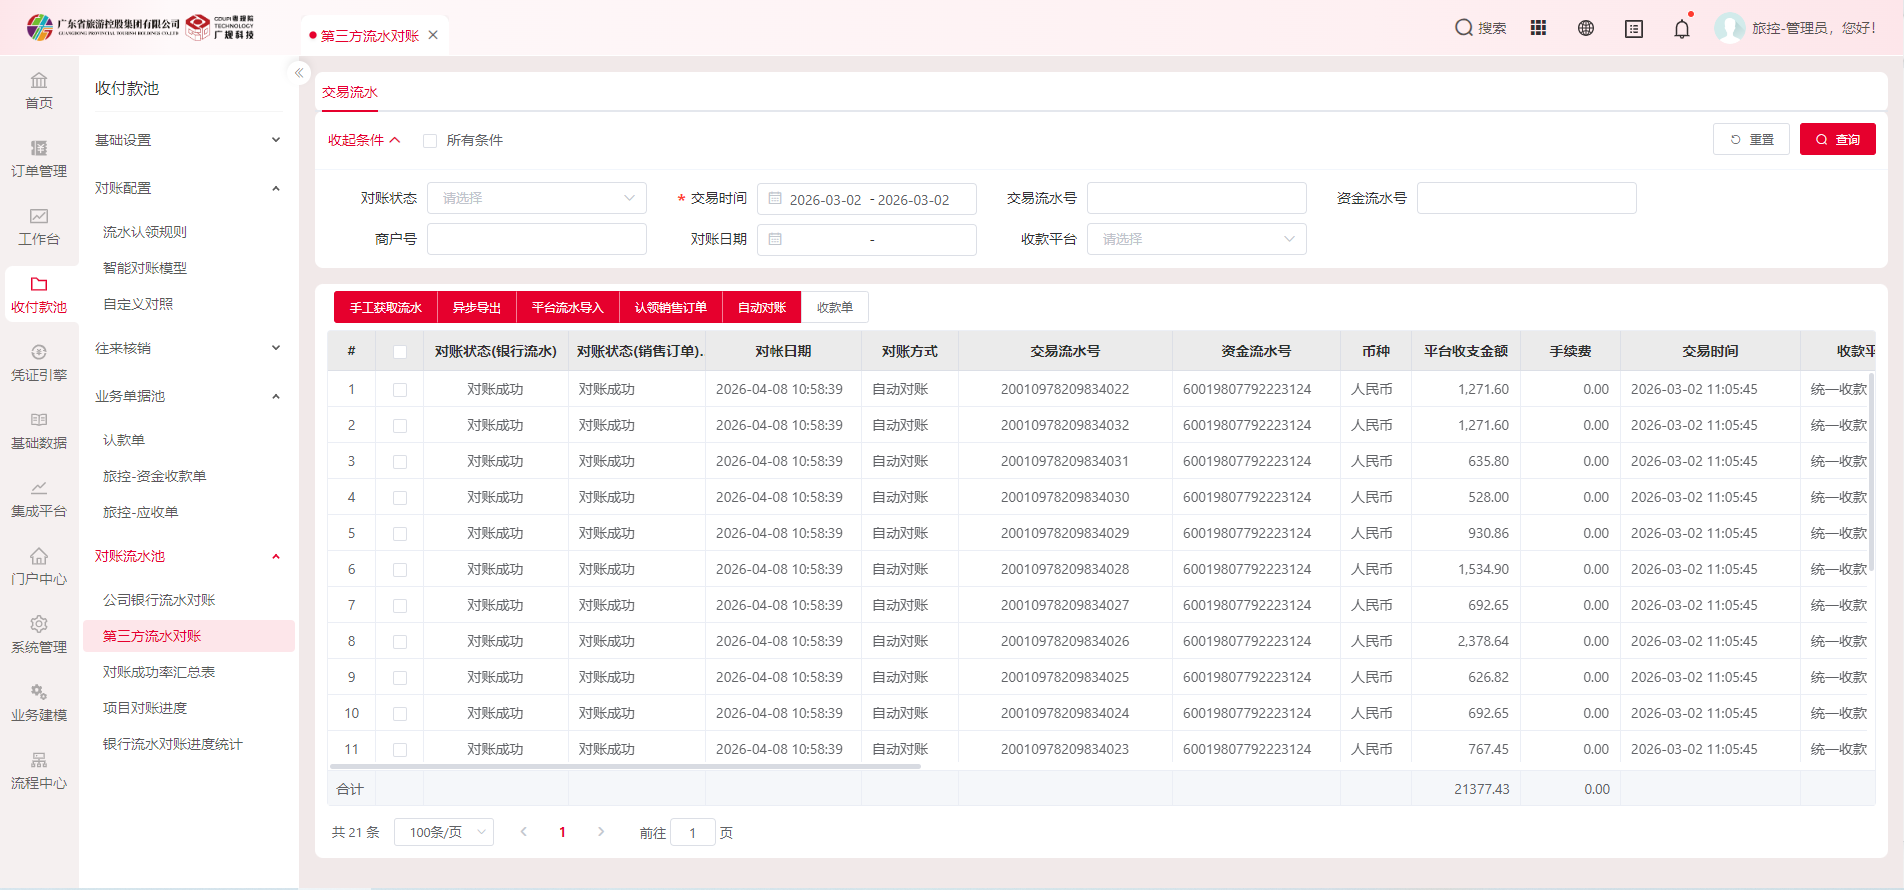Image resolution: width=1904 pixels, height=890 pixels.
Task: Click the 自动对账 button
Action: coord(761,307)
